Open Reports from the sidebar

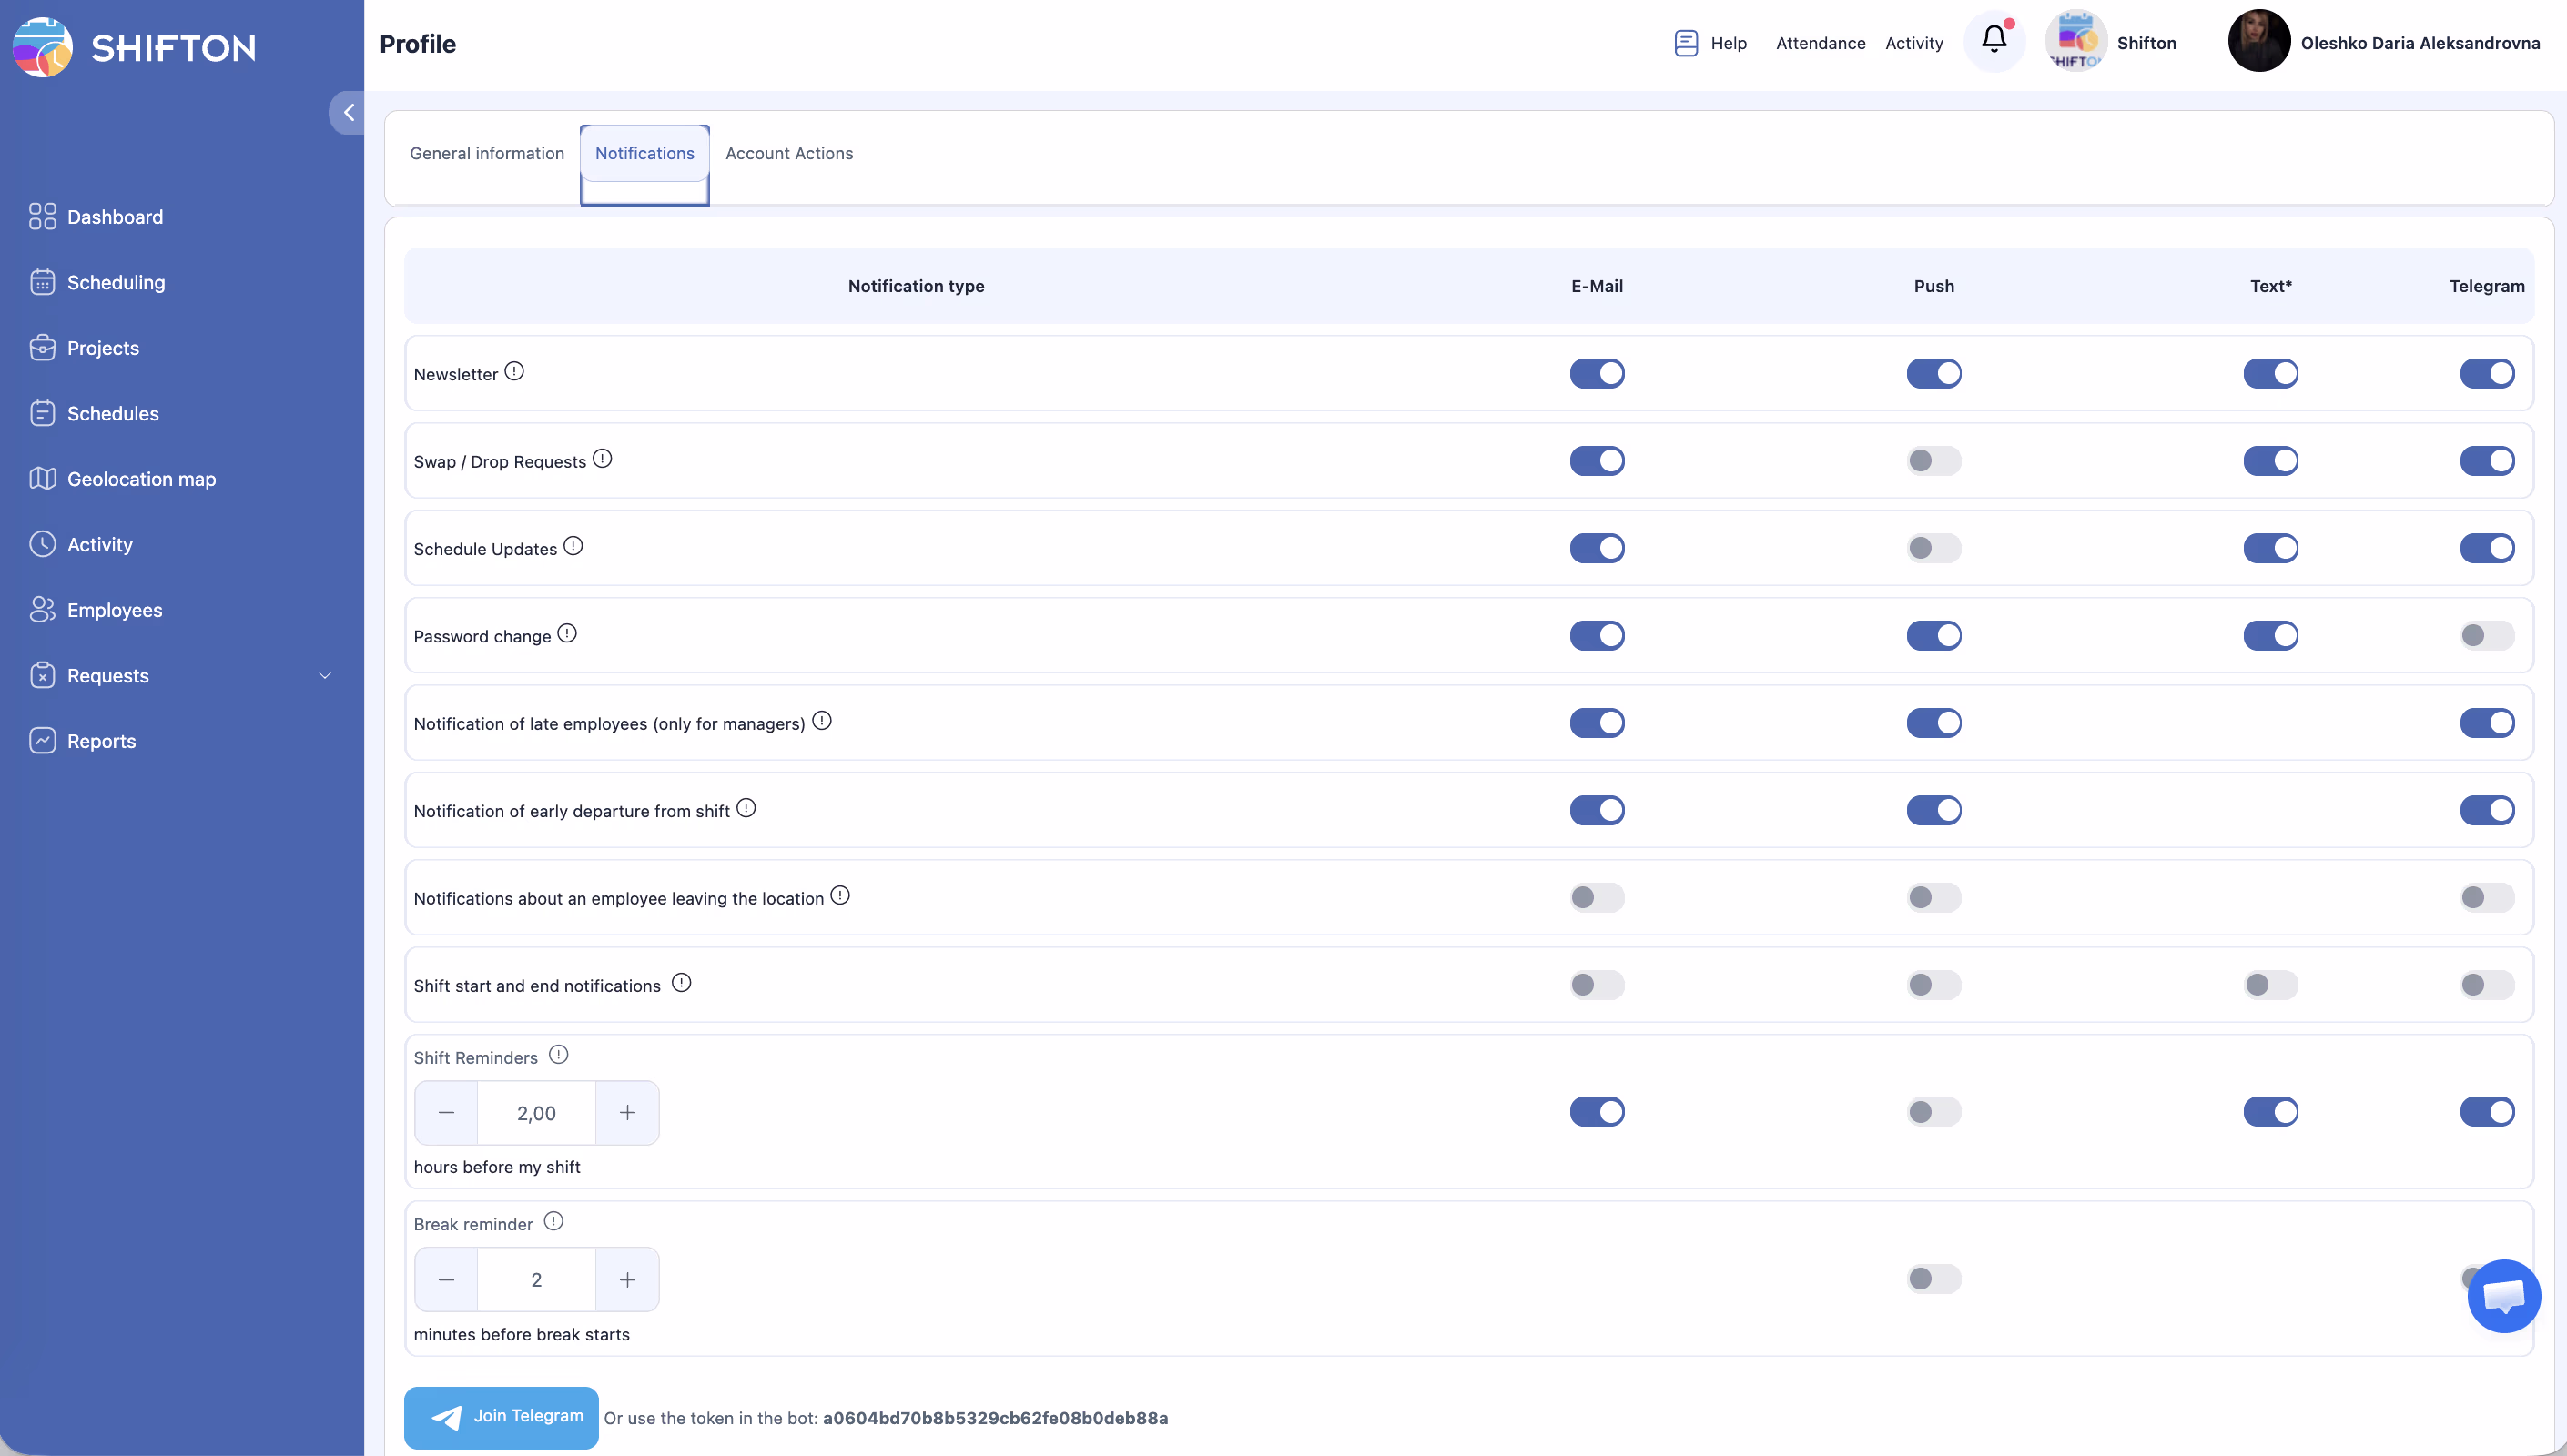click(101, 741)
